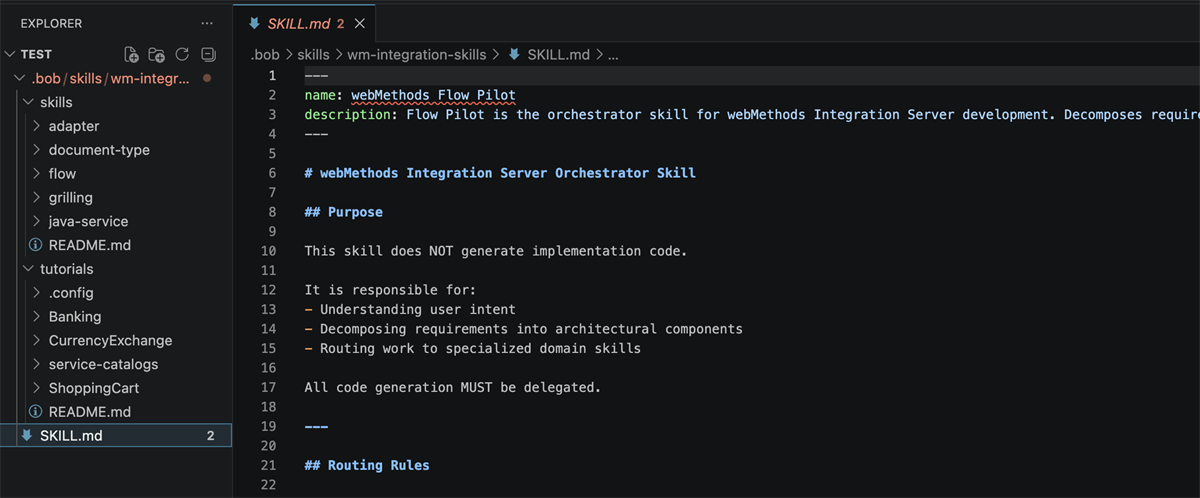
Task: Collapse the TEST workspace section
Action: 10,54
